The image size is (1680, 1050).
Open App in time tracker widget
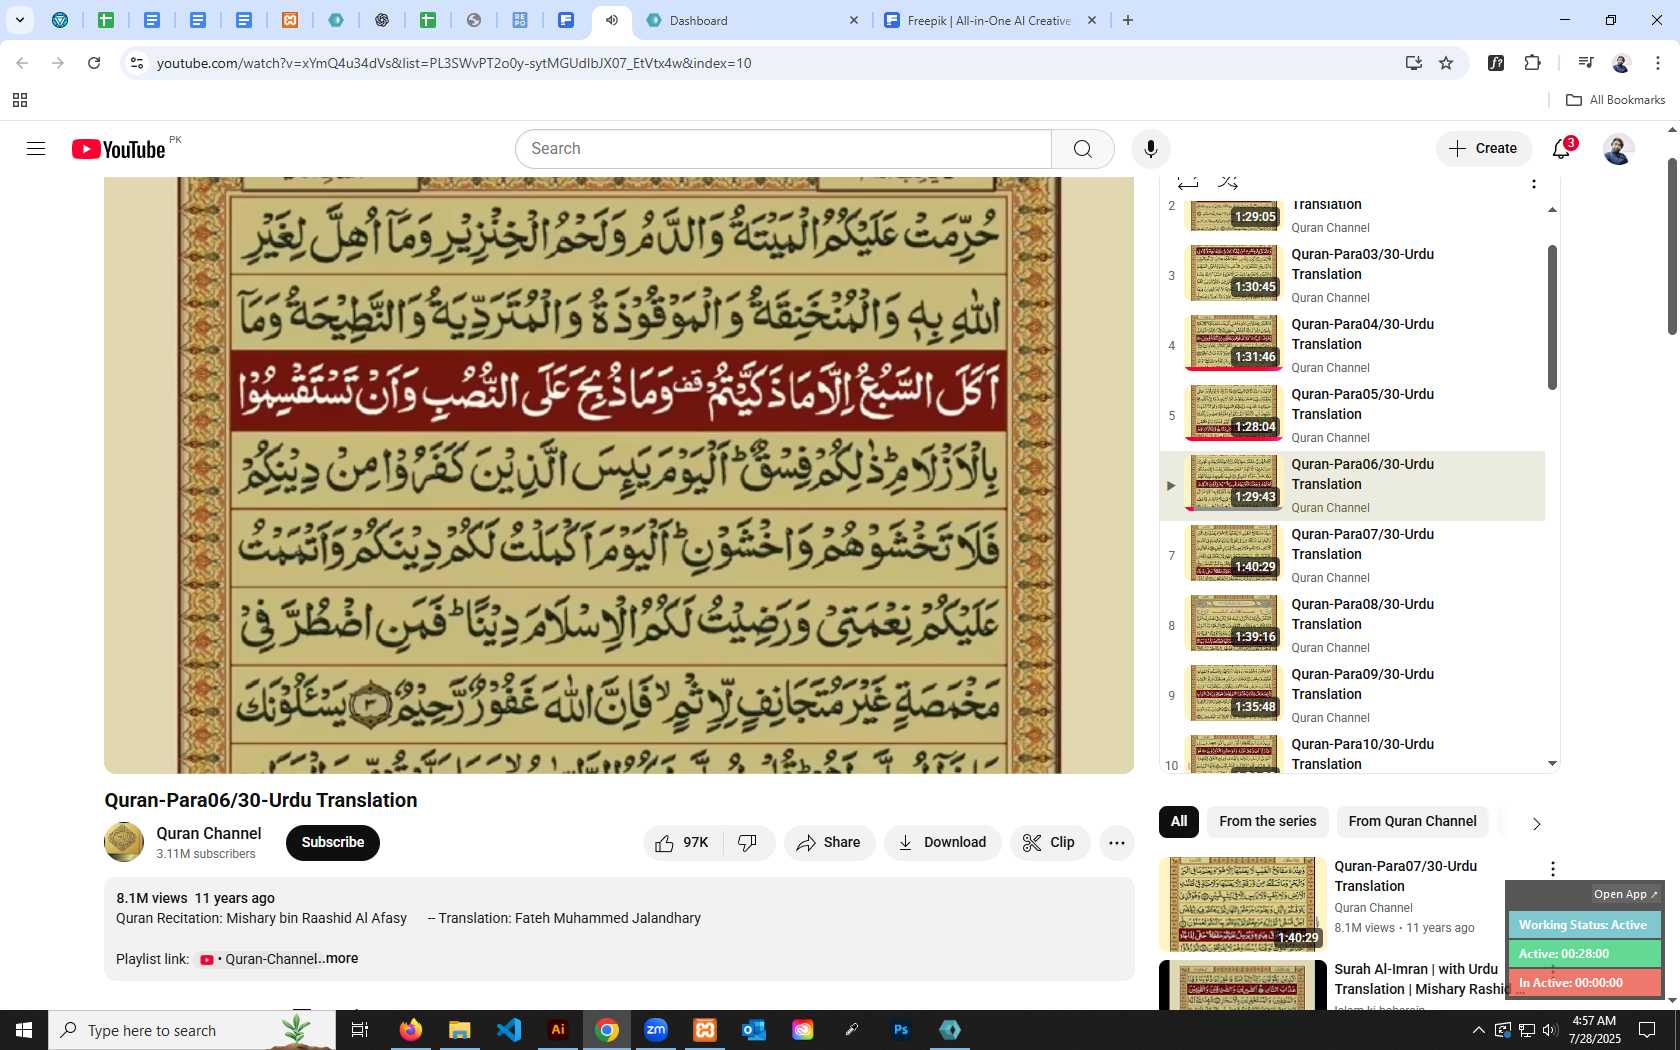pyautogui.click(x=1625, y=894)
